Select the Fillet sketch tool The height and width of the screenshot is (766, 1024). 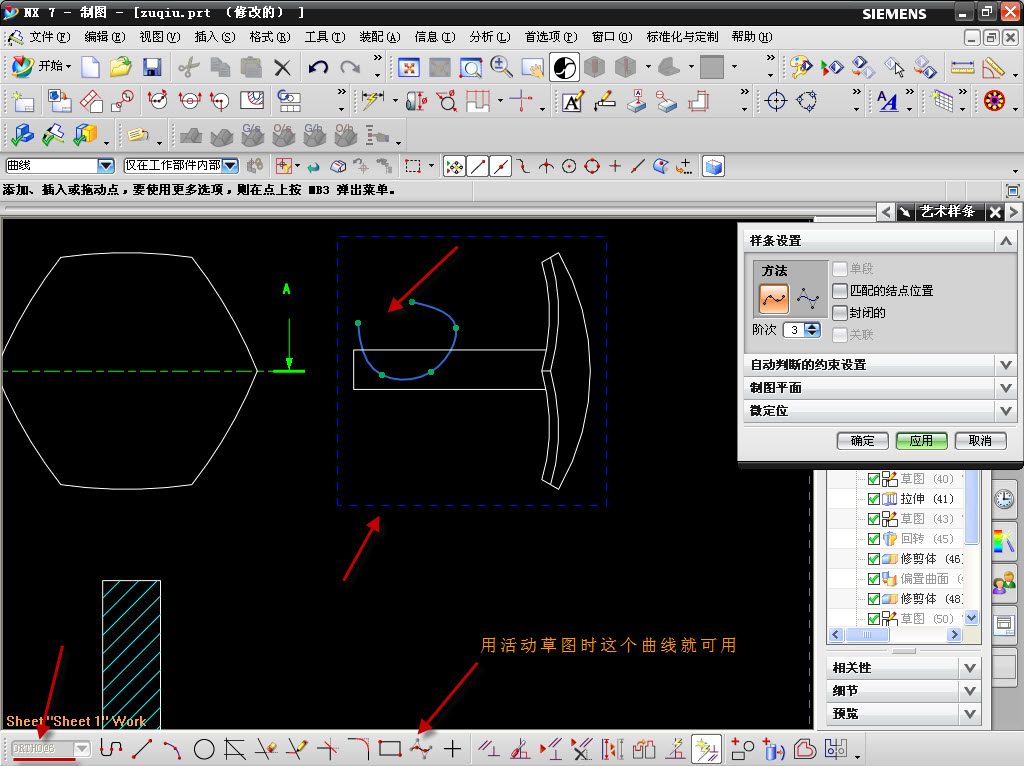(x=358, y=748)
